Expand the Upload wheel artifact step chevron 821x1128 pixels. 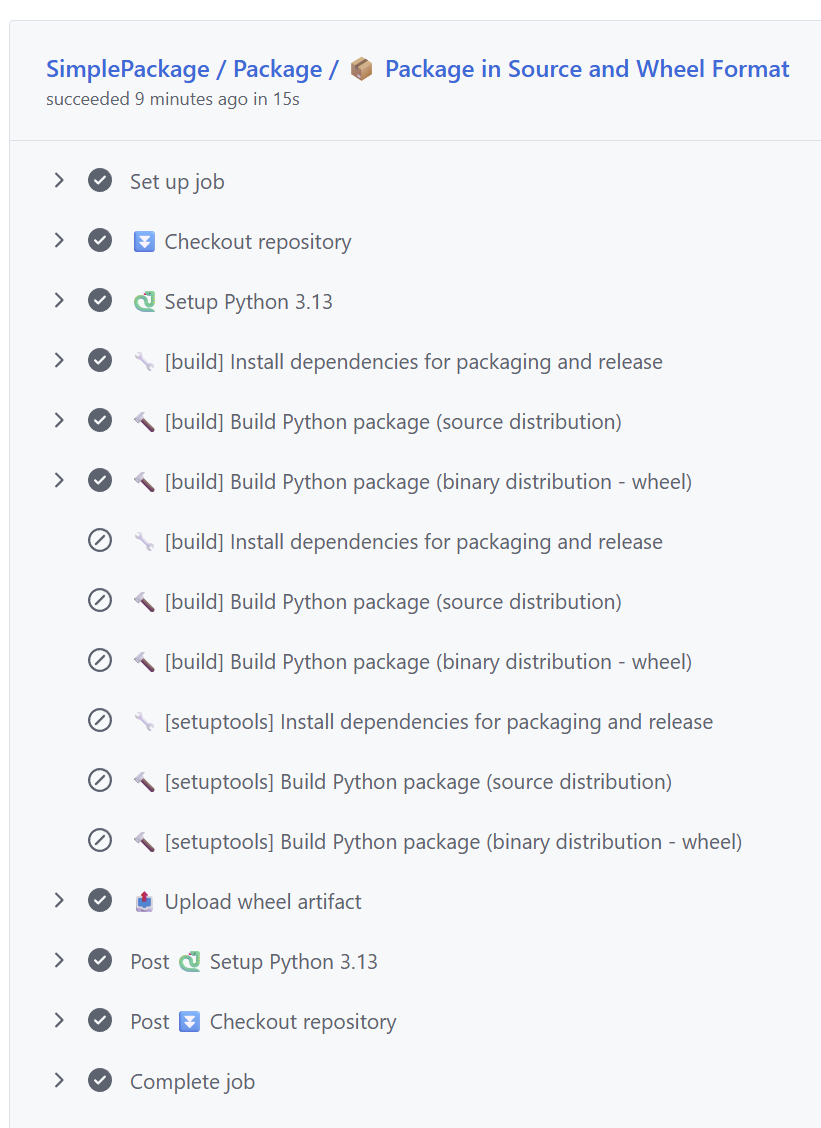(59, 901)
